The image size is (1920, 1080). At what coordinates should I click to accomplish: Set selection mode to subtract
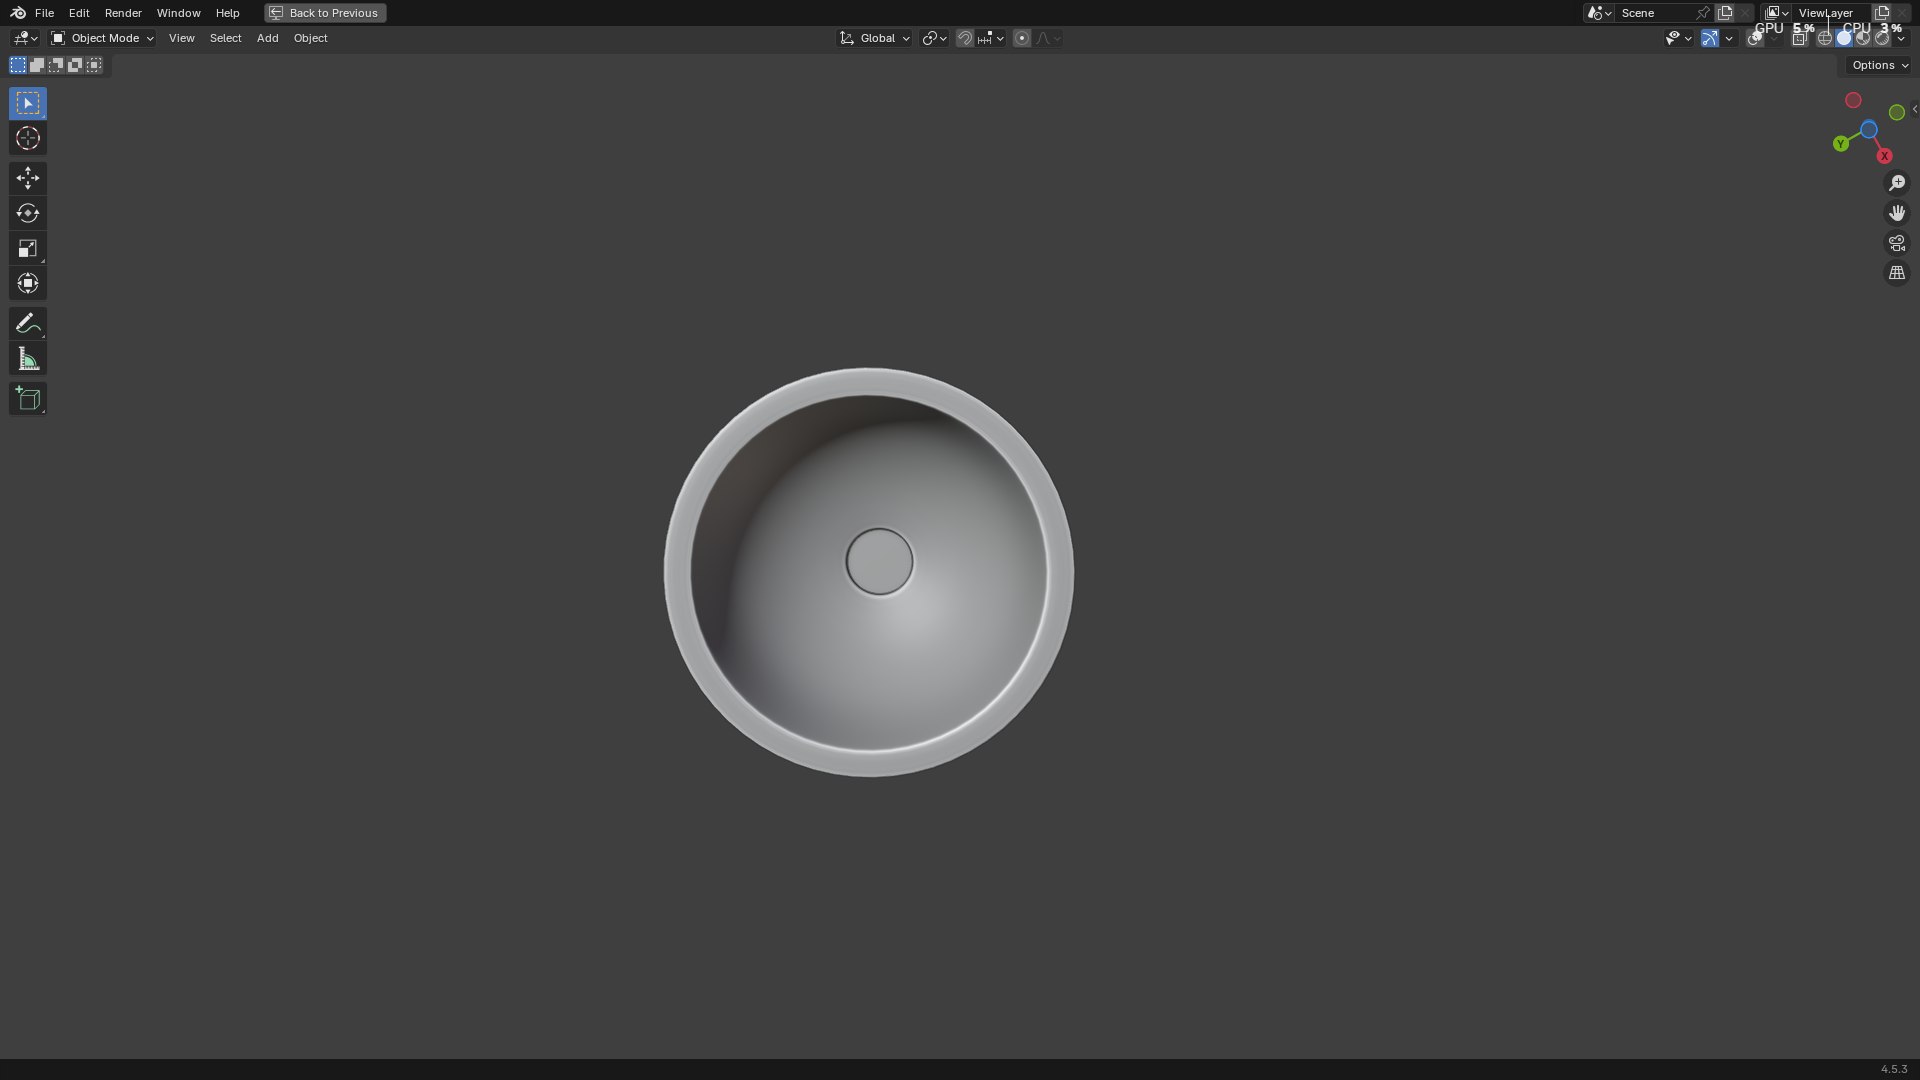tap(56, 65)
